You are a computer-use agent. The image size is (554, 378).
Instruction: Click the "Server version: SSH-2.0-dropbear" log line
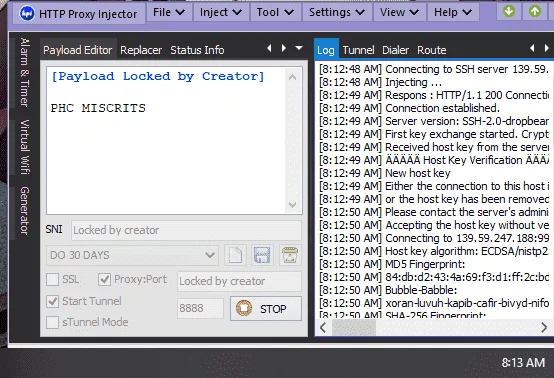coord(434,121)
